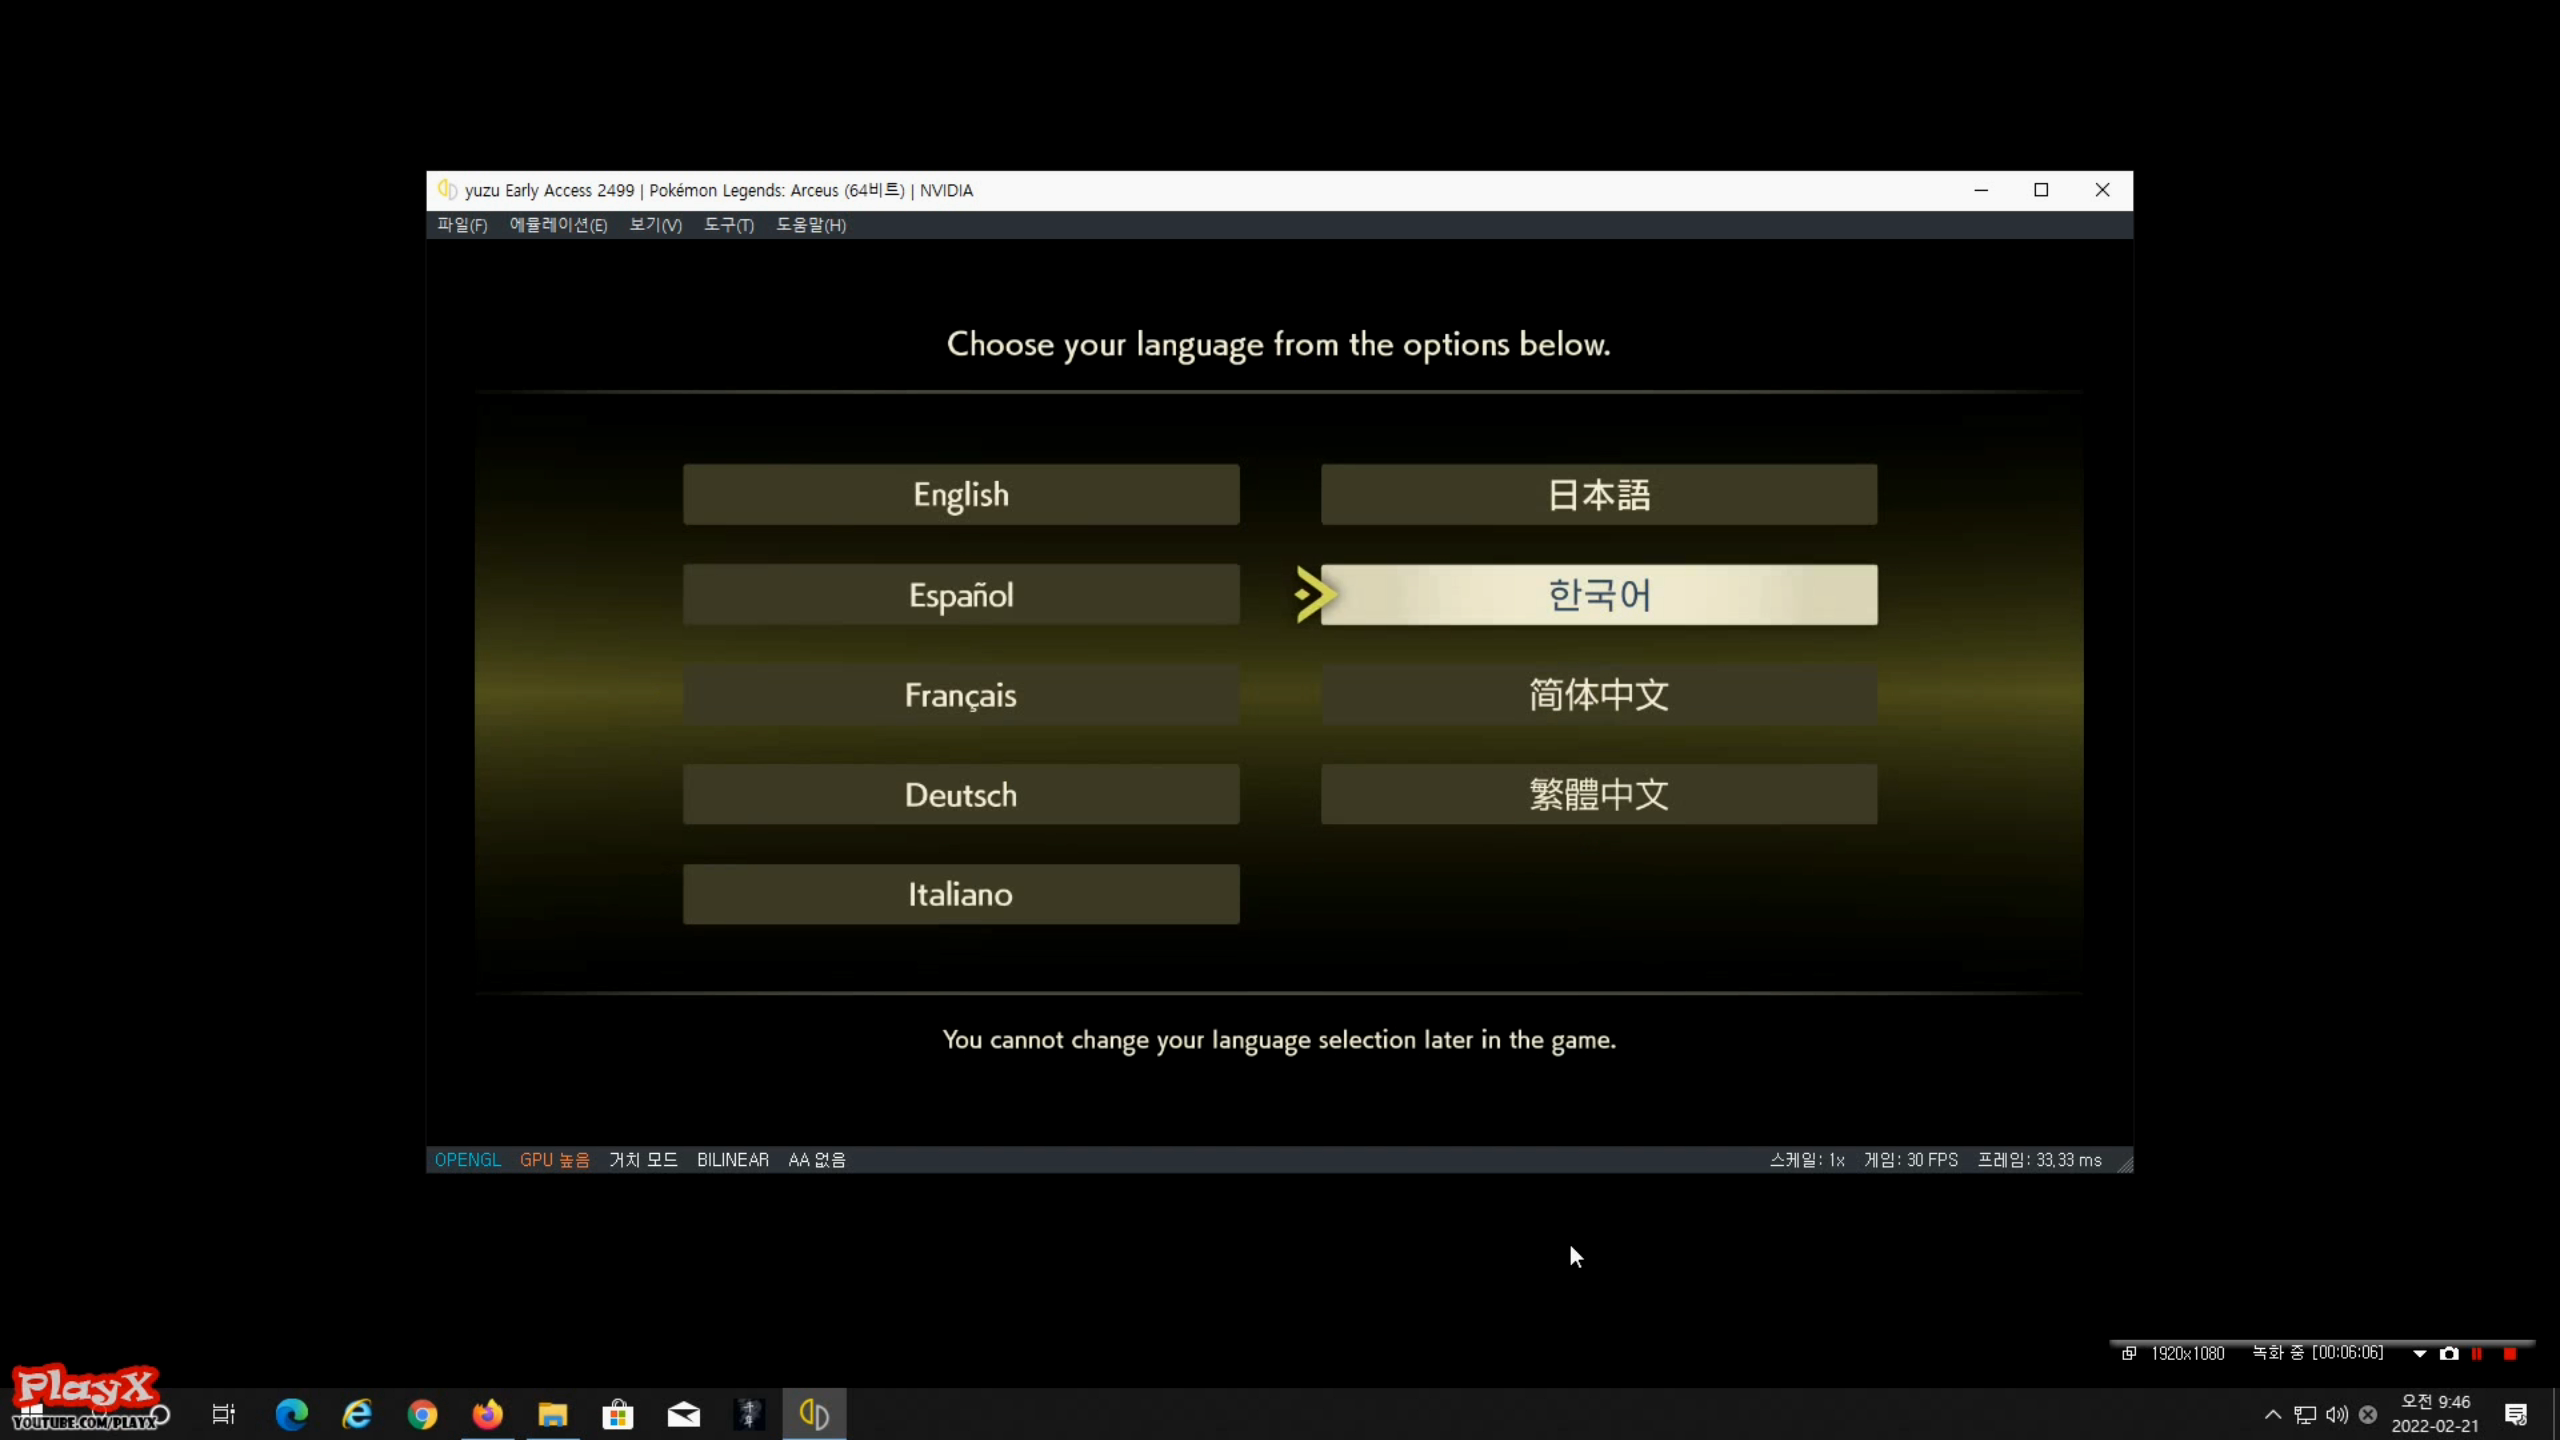Screen dimensions: 2560x1440
Task: Open the volume icon in system tray
Action: pos(2336,1414)
